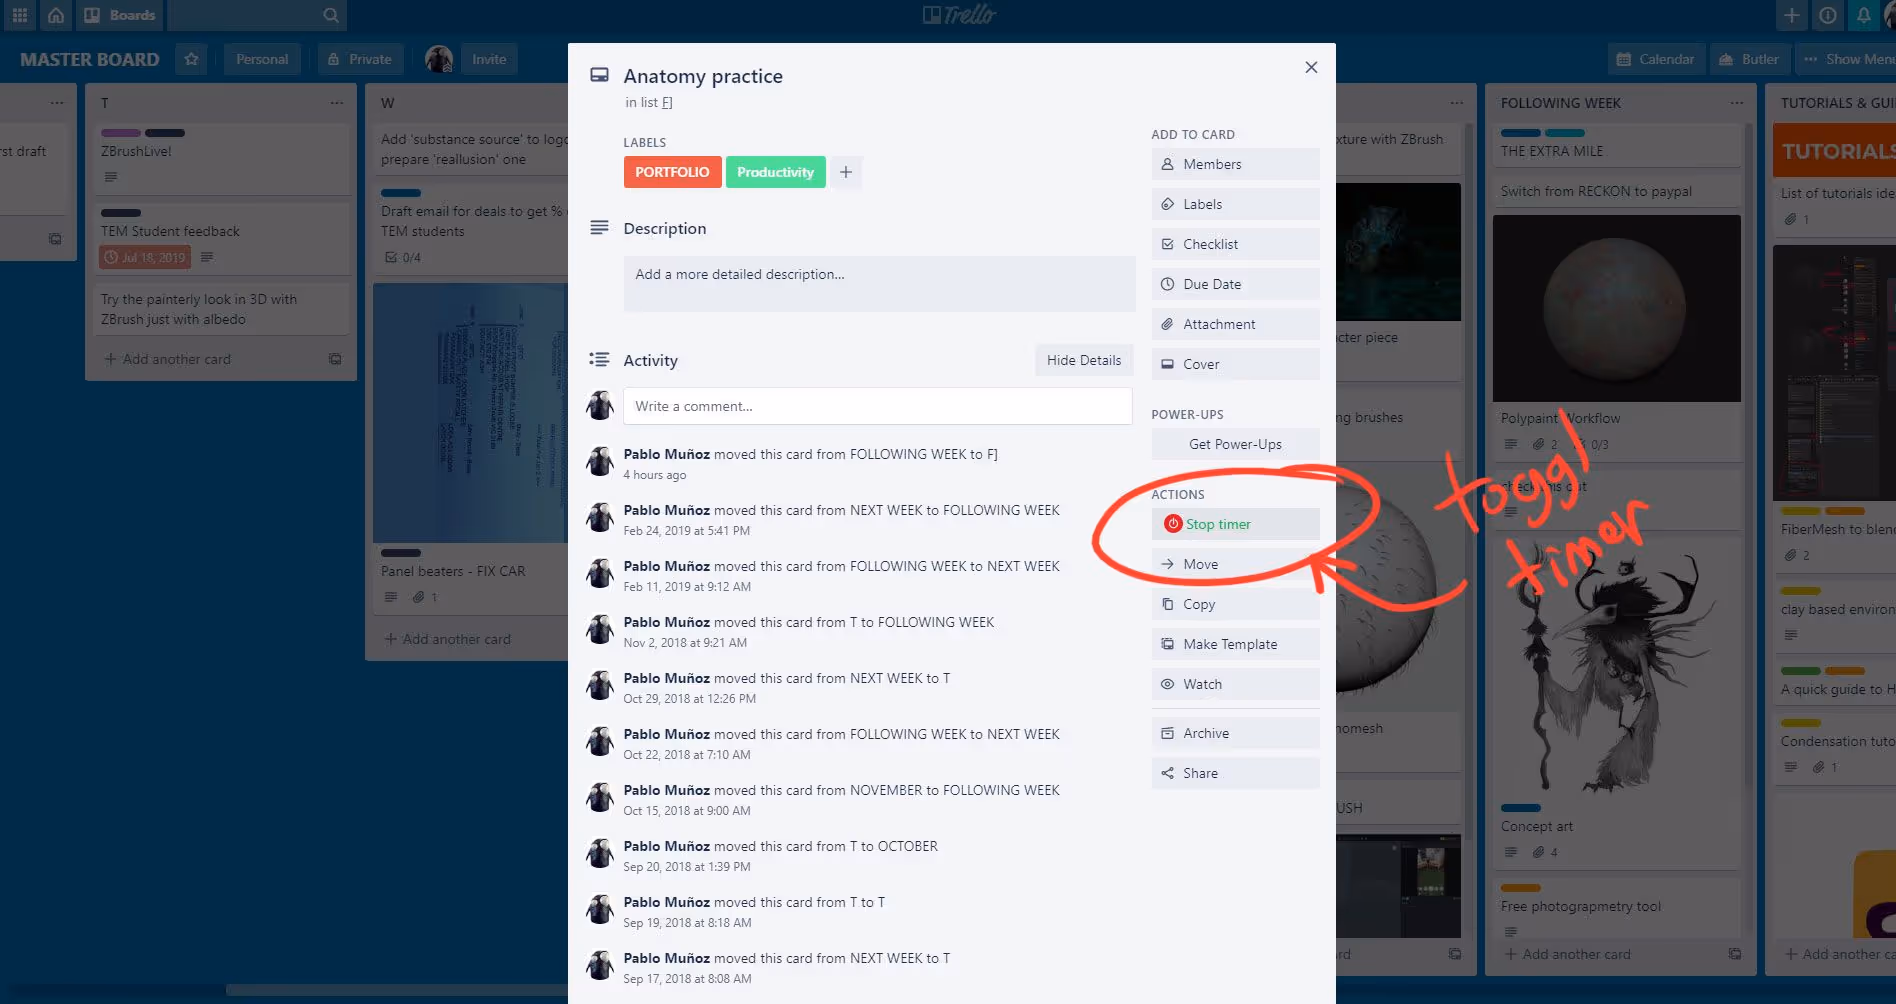Add an Attachment to the card
The width and height of the screenshot is (1896, 1004).
(1235, 324)
